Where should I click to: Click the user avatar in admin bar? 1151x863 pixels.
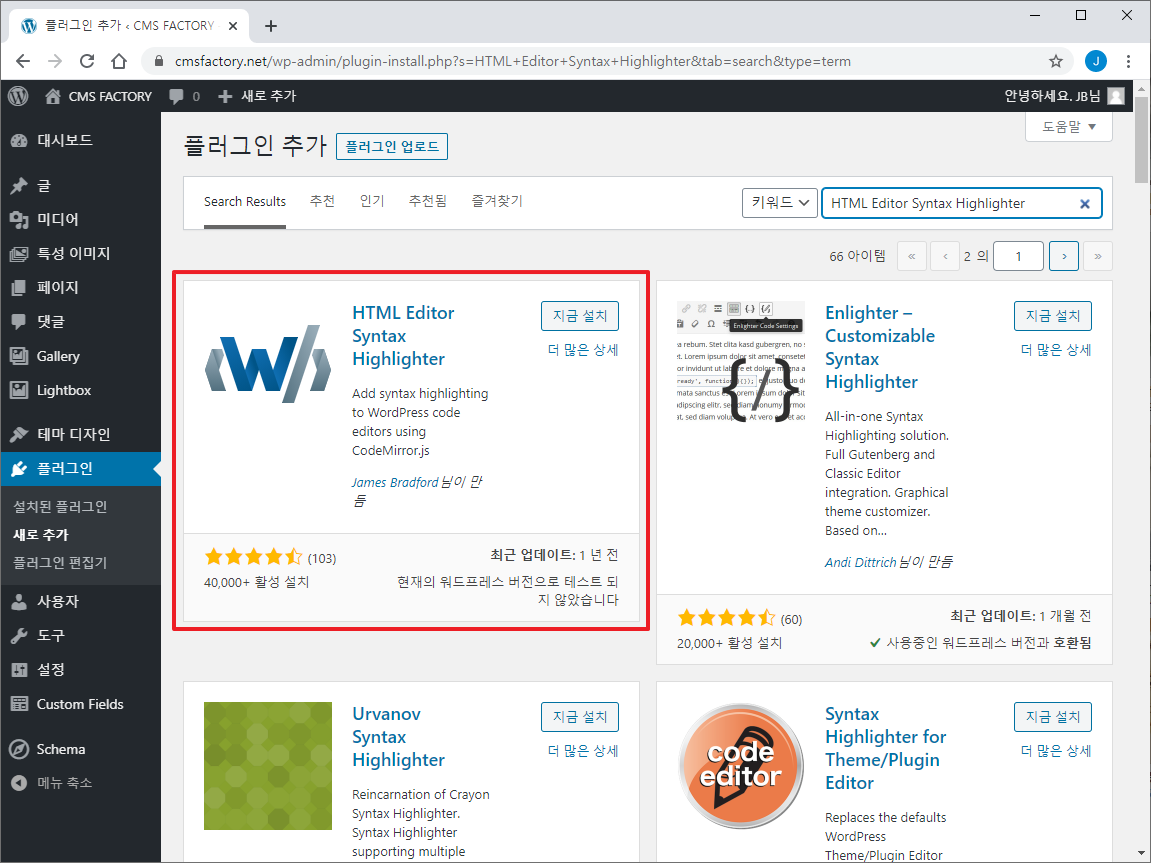[x=1116, y=96]
